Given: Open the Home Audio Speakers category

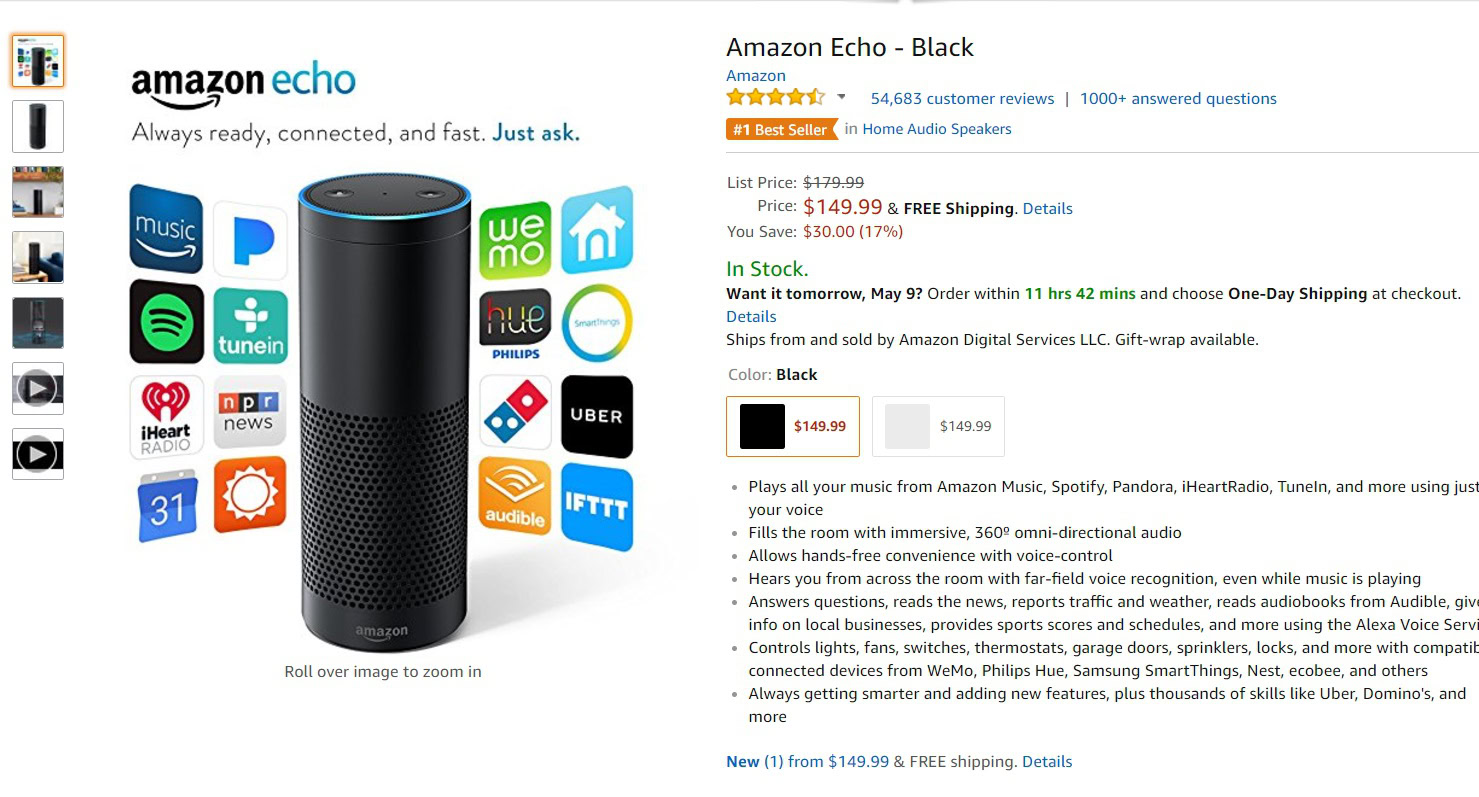Looking at the screenshot, I should (x=937, y=129).
